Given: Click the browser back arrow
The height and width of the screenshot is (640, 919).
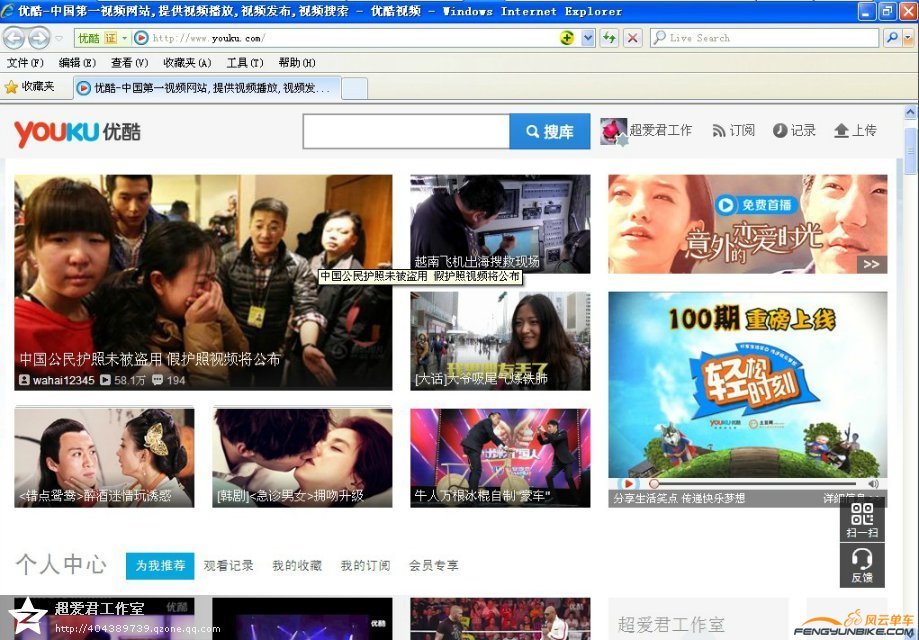Looking at the screenshot, I should (x=14, y=37).
